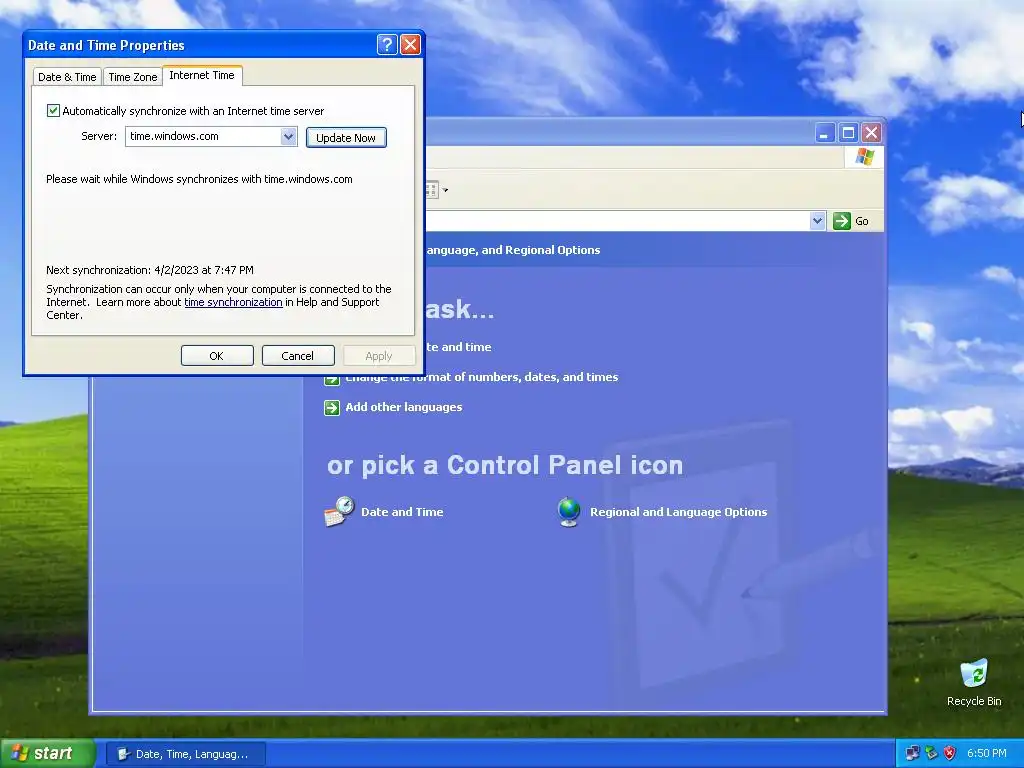1024x768 pixels.
Task: Click the 'Next synchronization: 4/2/2023 at 7:47 PM' text
Action: coord(150,270)
